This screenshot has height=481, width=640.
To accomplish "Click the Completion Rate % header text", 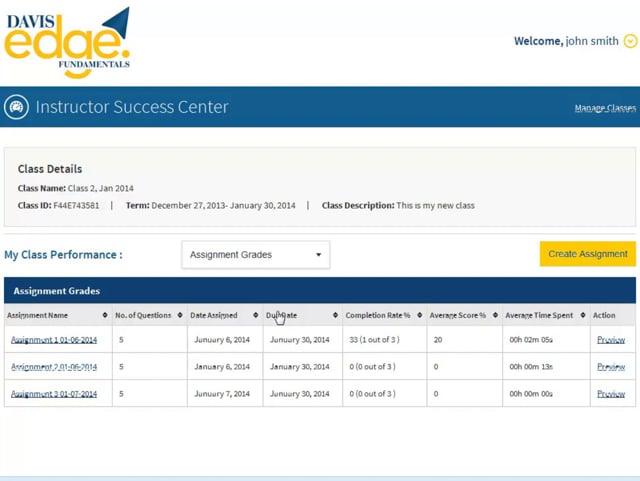I will tap(378, 315).
